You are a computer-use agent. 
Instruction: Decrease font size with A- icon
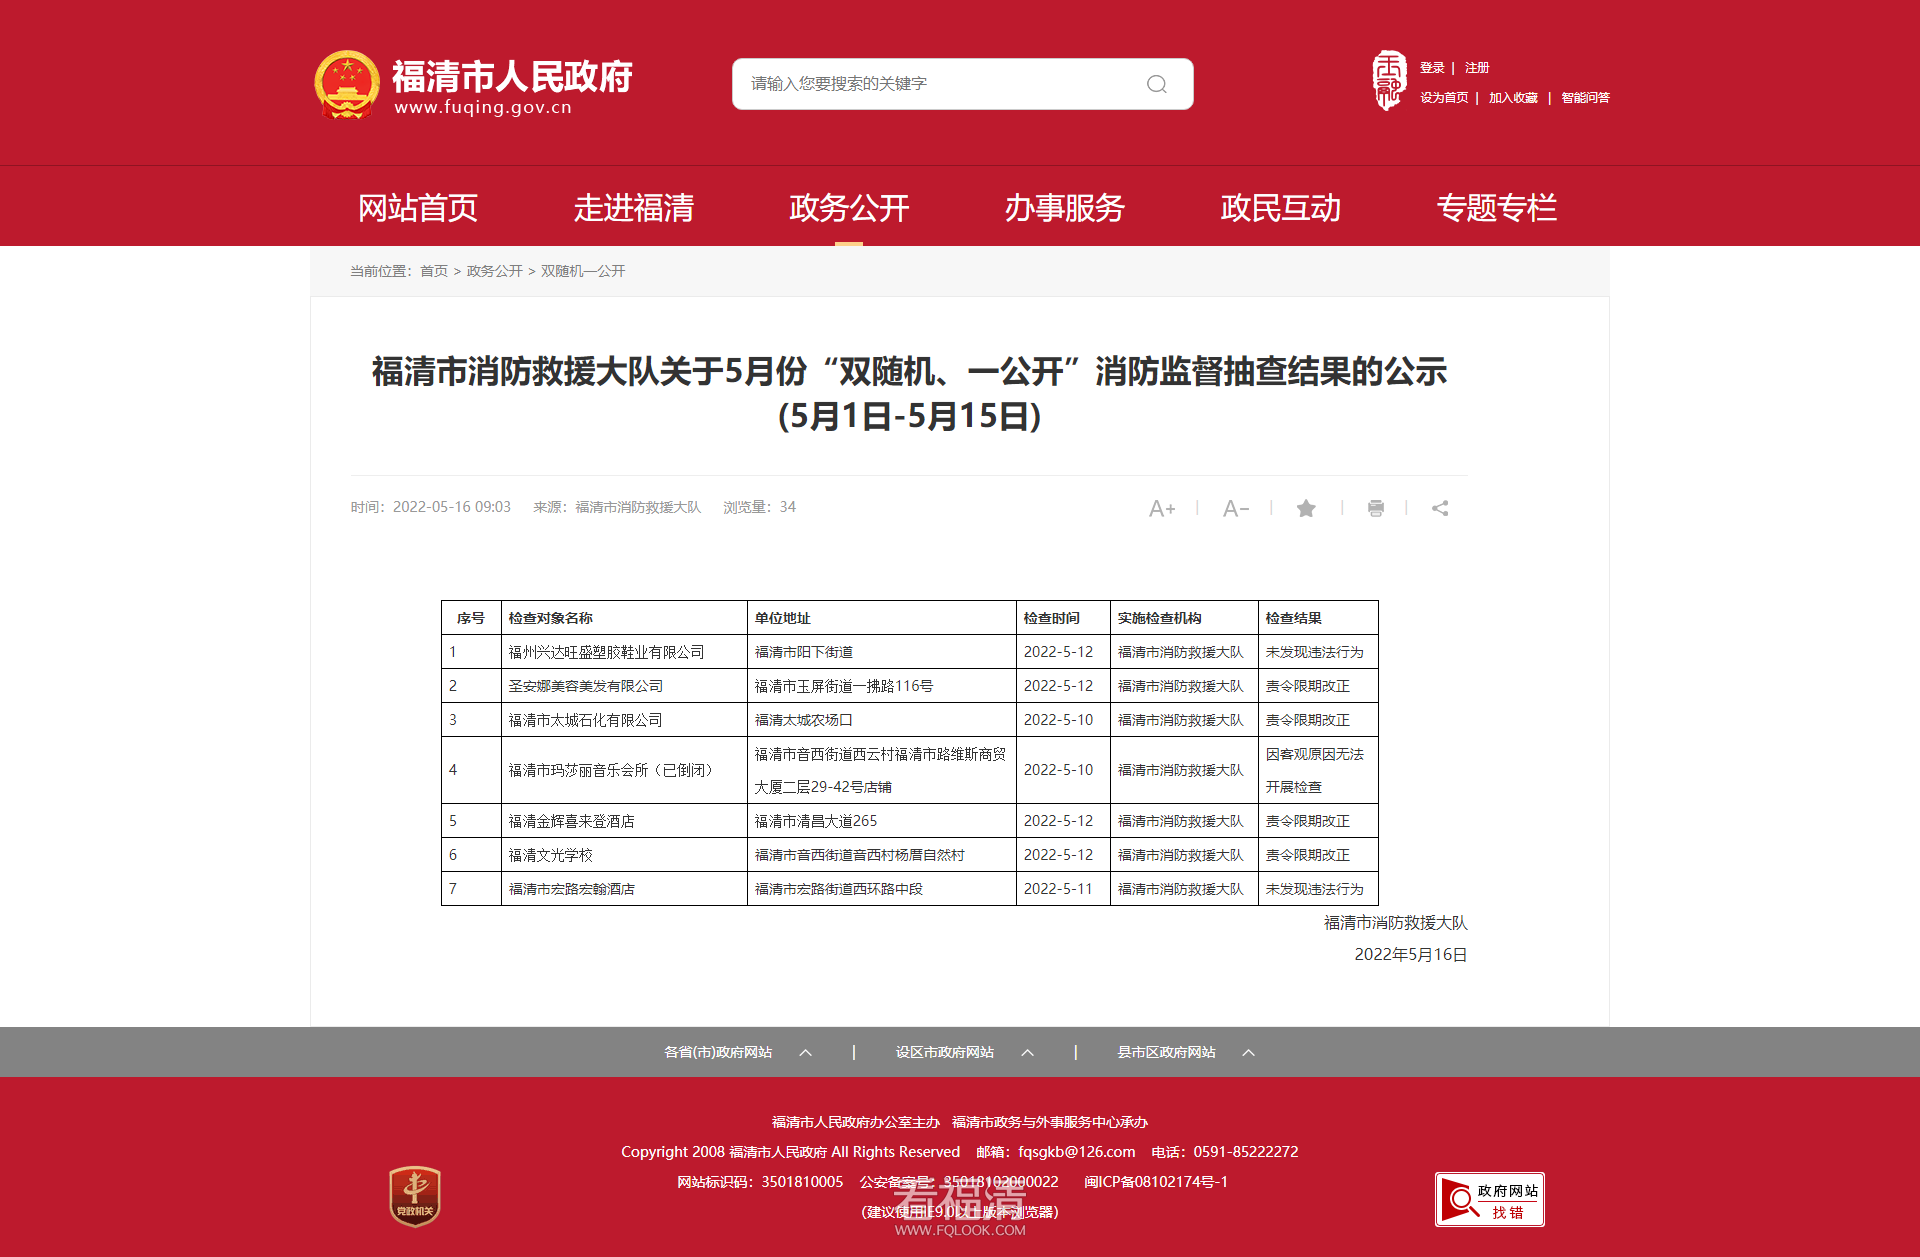[x=1235, y=508]
